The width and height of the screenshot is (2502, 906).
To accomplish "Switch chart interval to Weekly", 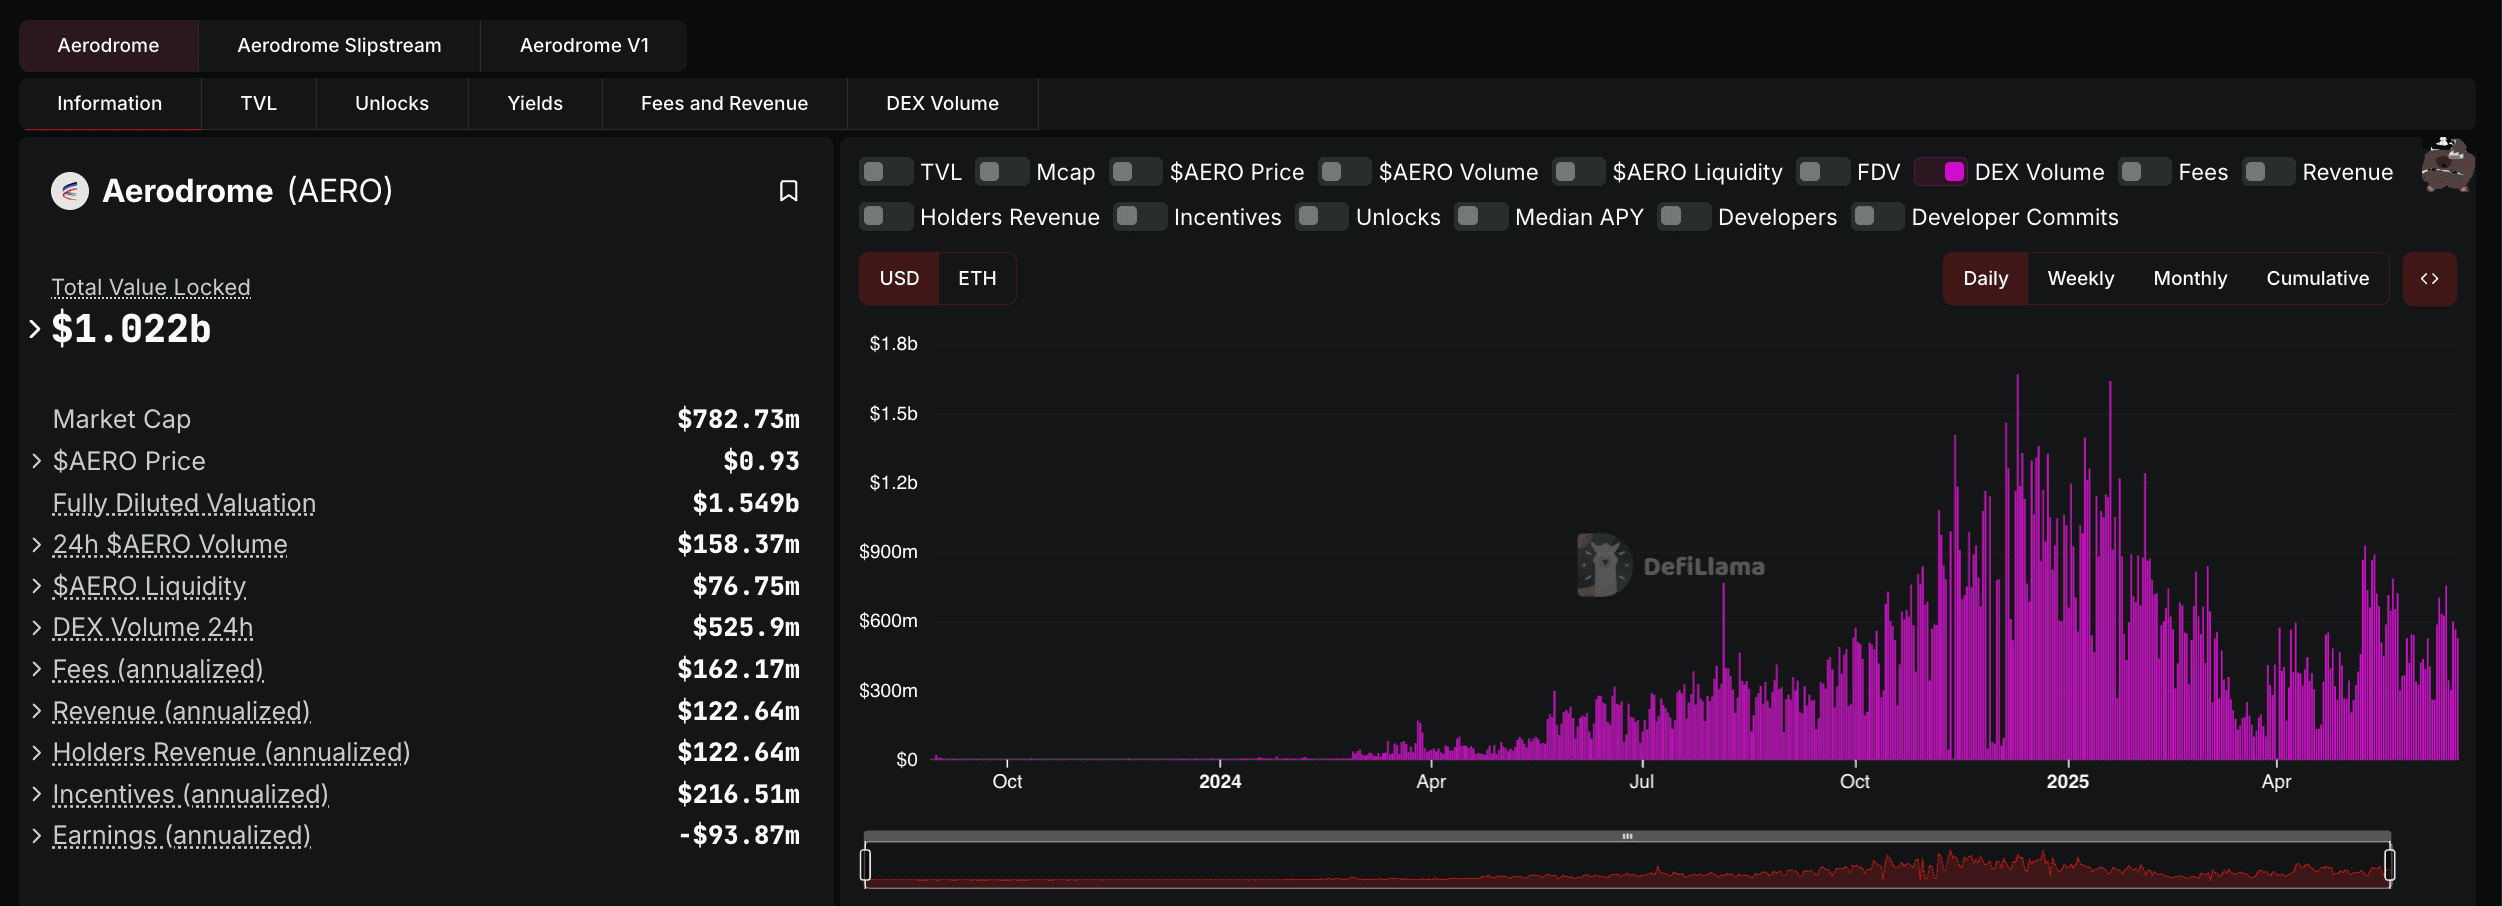I will 2080,279.
